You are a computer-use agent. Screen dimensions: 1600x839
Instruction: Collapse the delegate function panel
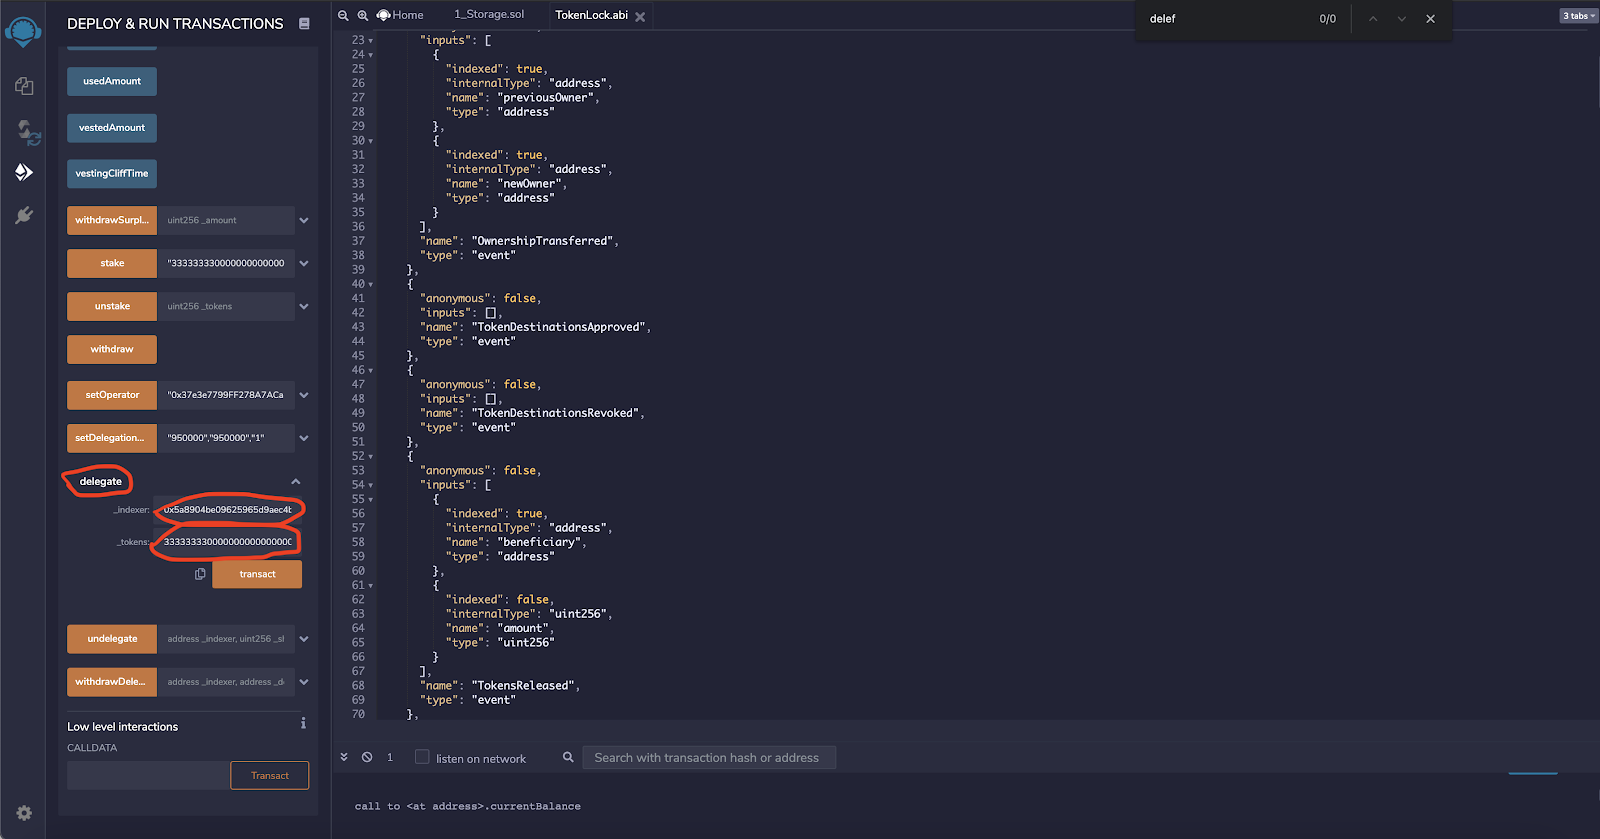[x=296, y=481]
